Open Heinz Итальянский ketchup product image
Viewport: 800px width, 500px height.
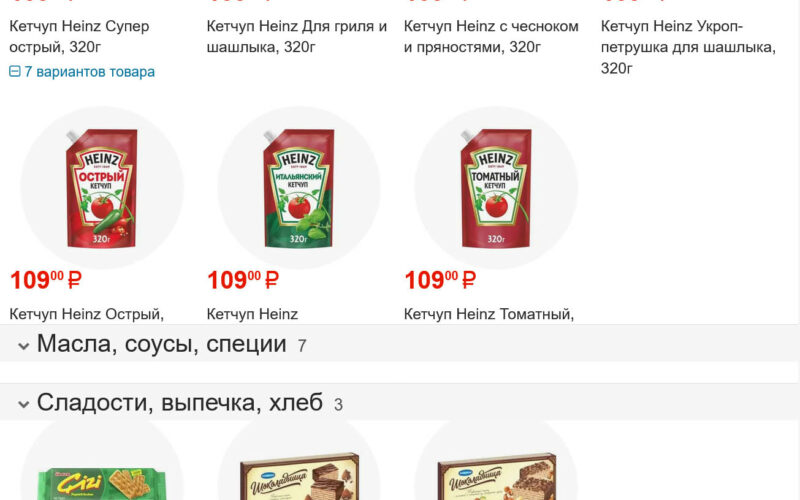tap(299, 188)
